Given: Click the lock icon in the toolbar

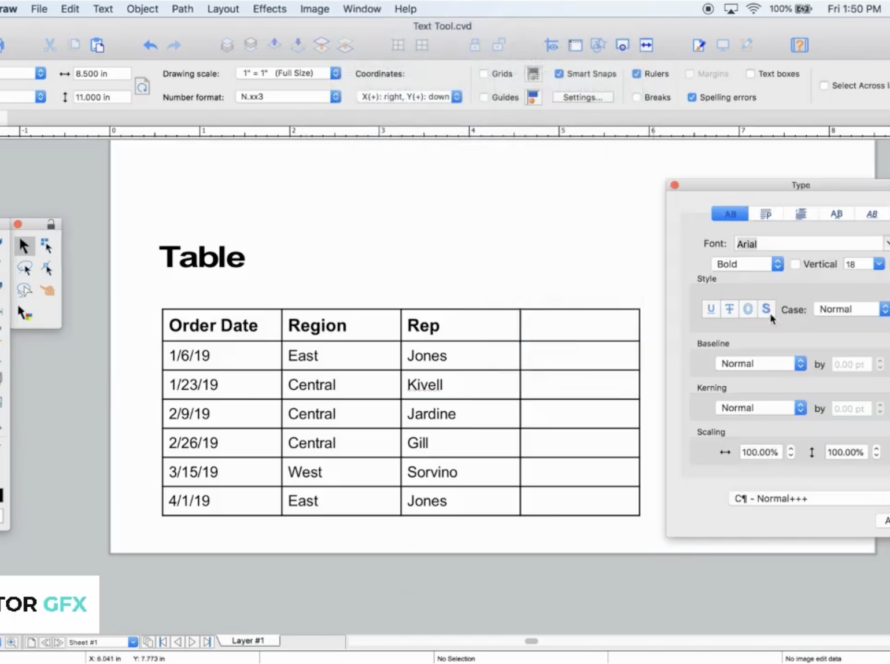Looking at the screenshot, I should [x=475, y=45].
